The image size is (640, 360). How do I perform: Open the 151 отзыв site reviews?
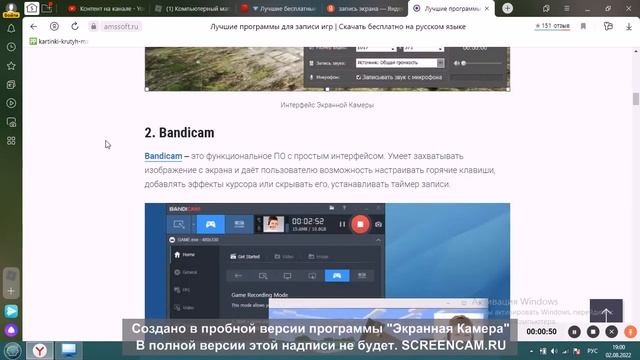tap(552, 26)
